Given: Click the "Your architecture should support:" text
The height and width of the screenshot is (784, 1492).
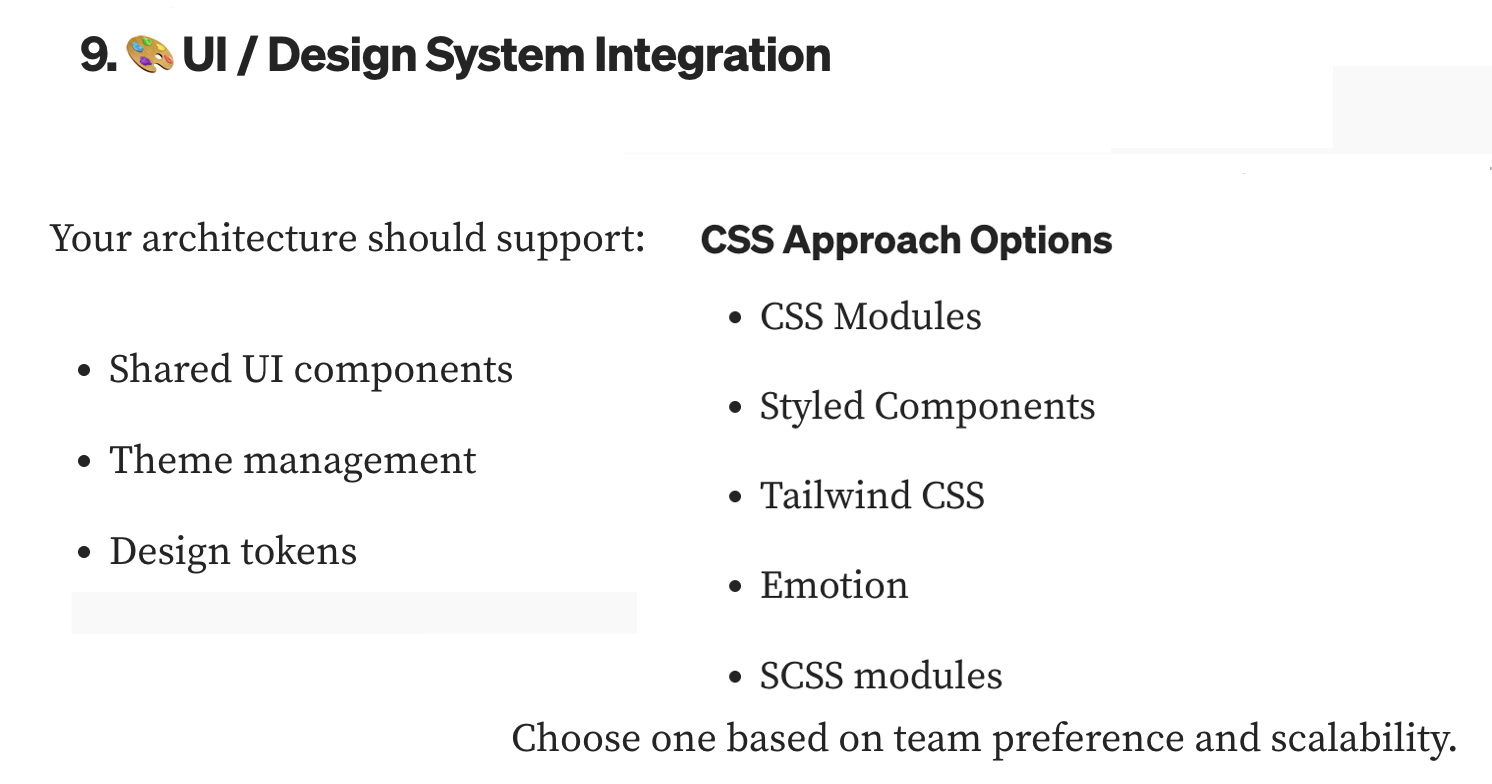Looking at the screenshot, I should click(x=347, y=239).
